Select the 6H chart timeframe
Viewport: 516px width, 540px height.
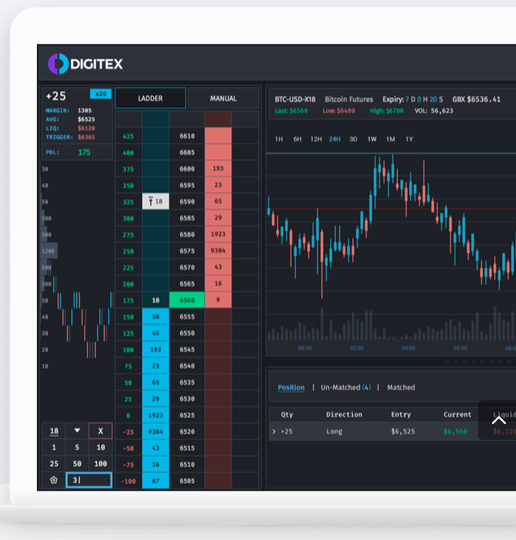(x=297, y=139)
